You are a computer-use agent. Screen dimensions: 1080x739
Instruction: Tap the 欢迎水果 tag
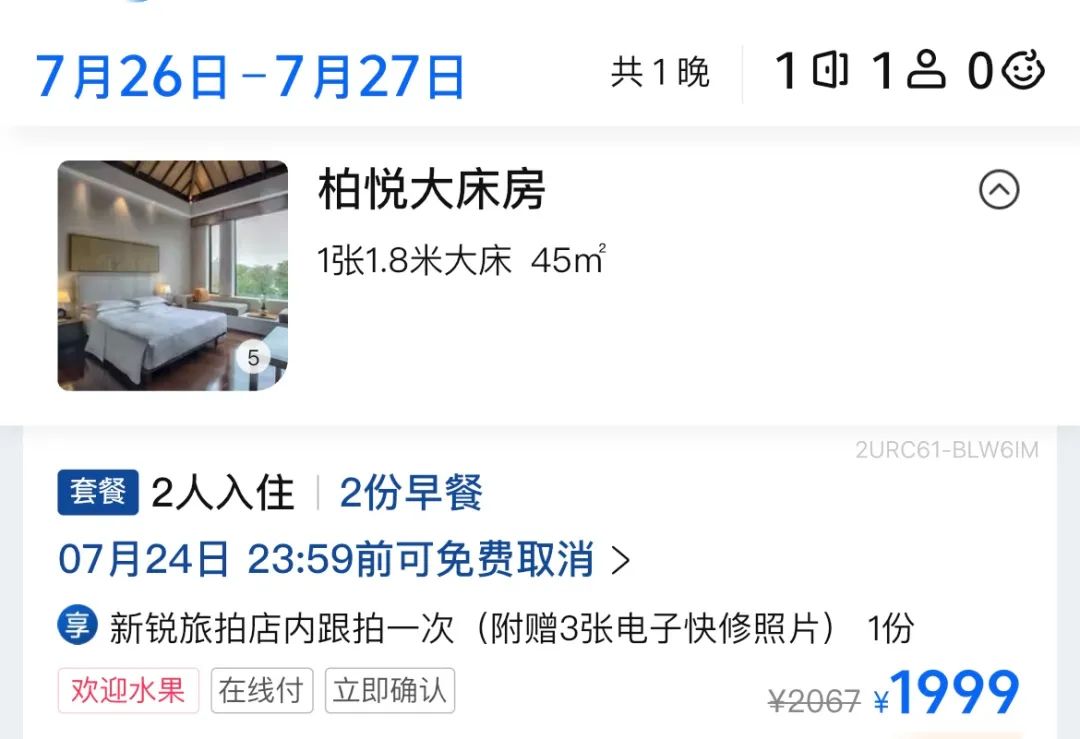click(x=128, y=690)
